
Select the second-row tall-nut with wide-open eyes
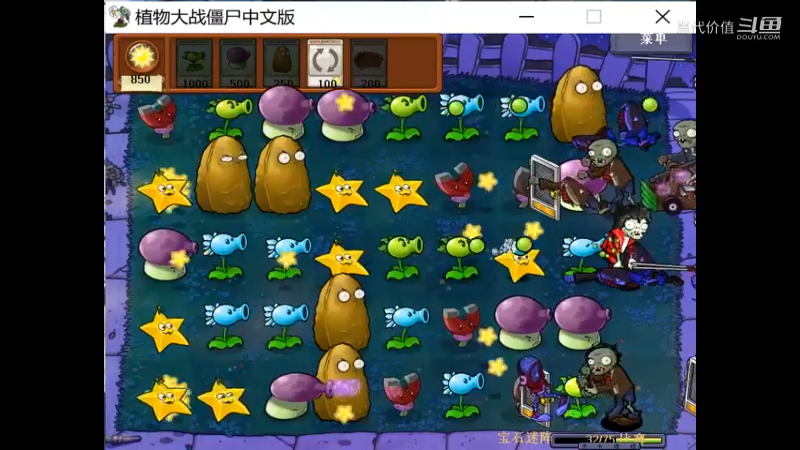pos(283,174)
